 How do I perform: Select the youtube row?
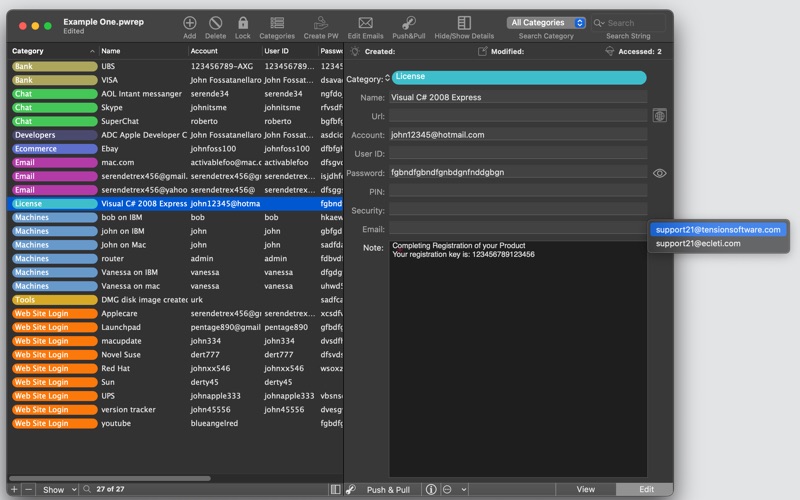(175, 423)
